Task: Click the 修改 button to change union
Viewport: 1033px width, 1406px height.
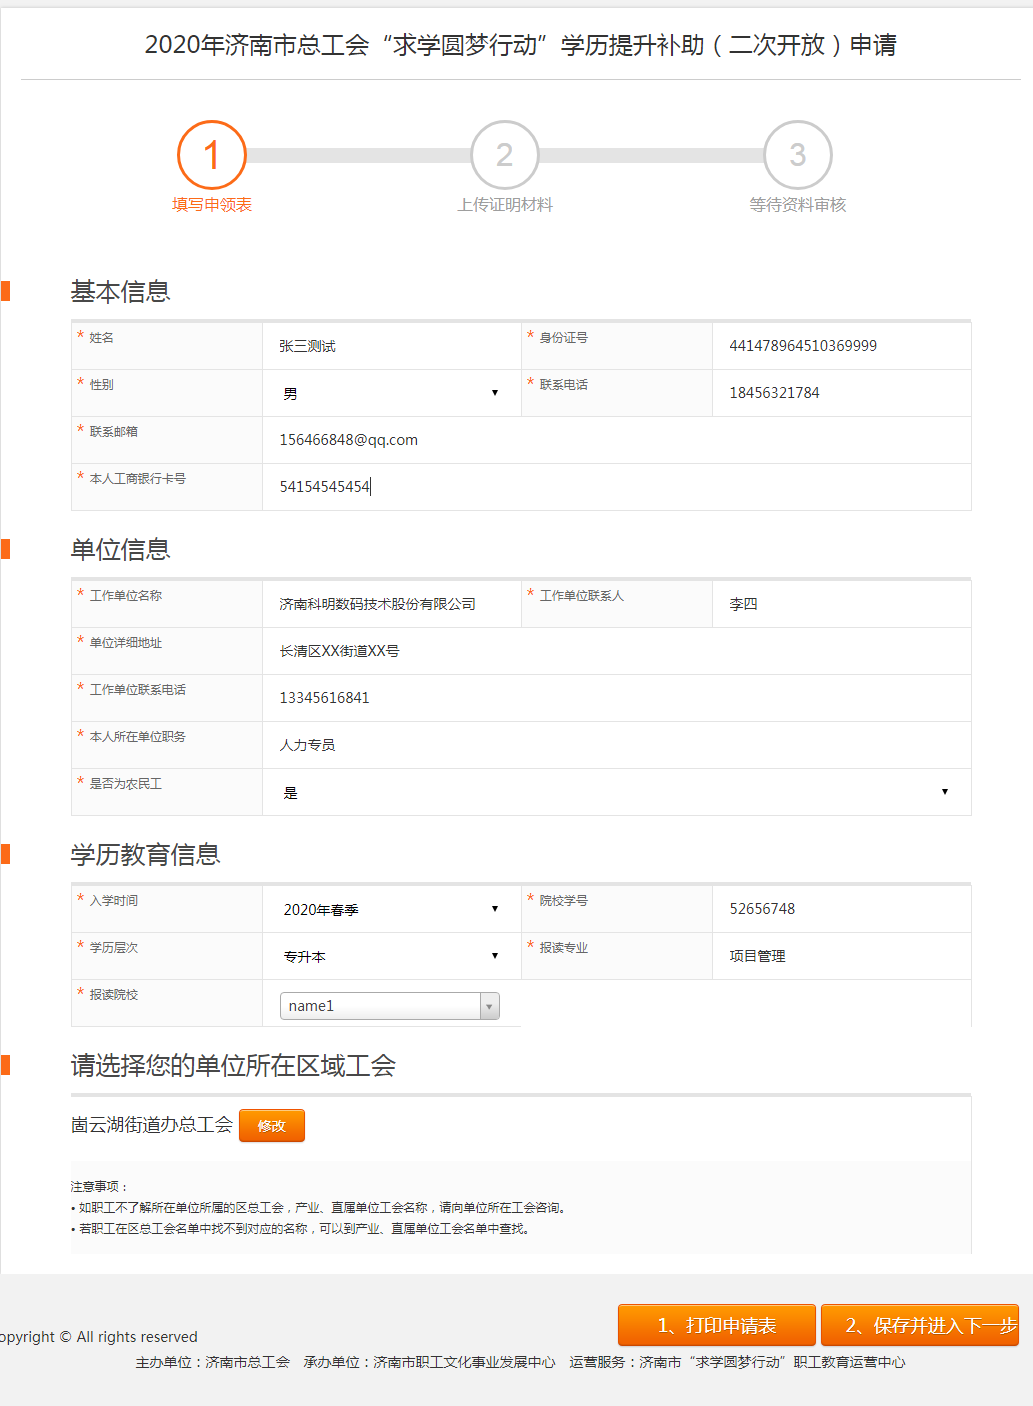Action: 271,1125
